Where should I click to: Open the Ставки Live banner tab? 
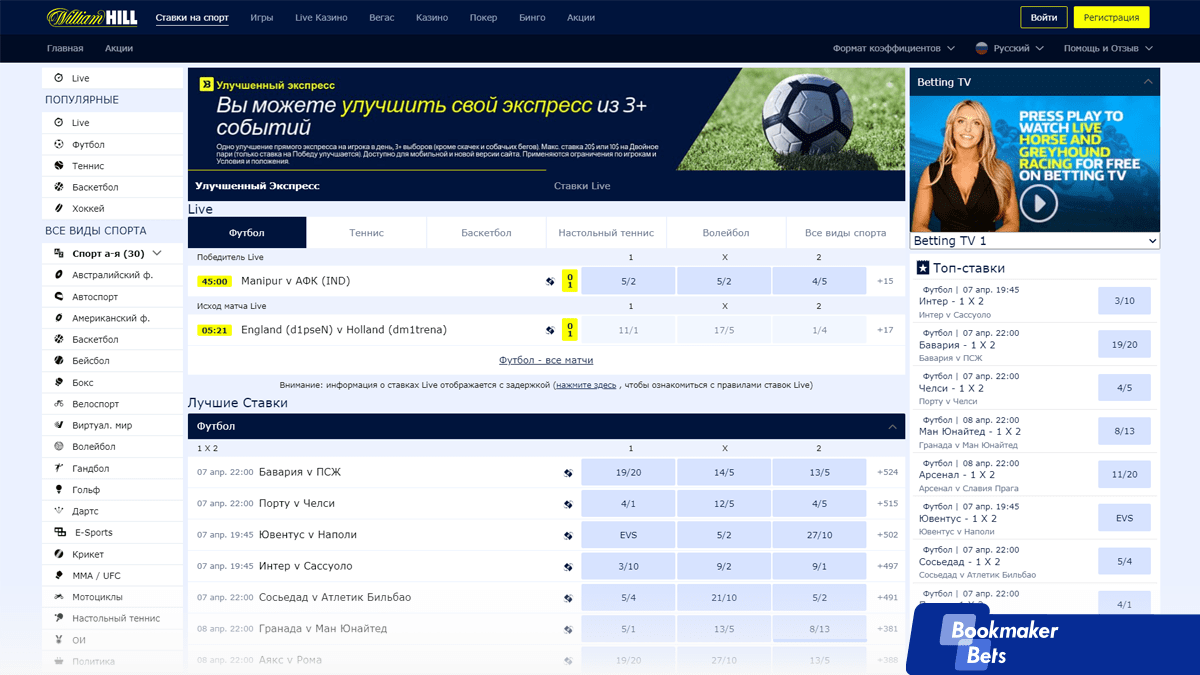click(x=582, y=186)
